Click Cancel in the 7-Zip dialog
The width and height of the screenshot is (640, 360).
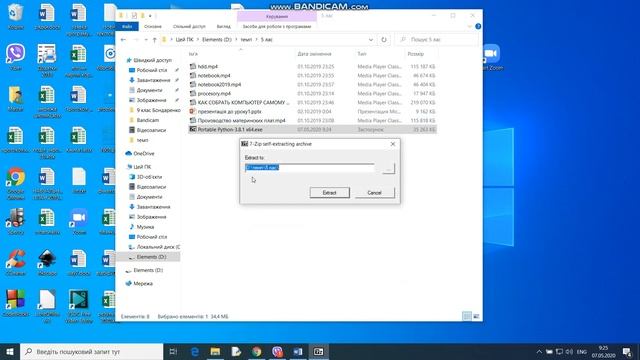point(374,193)
